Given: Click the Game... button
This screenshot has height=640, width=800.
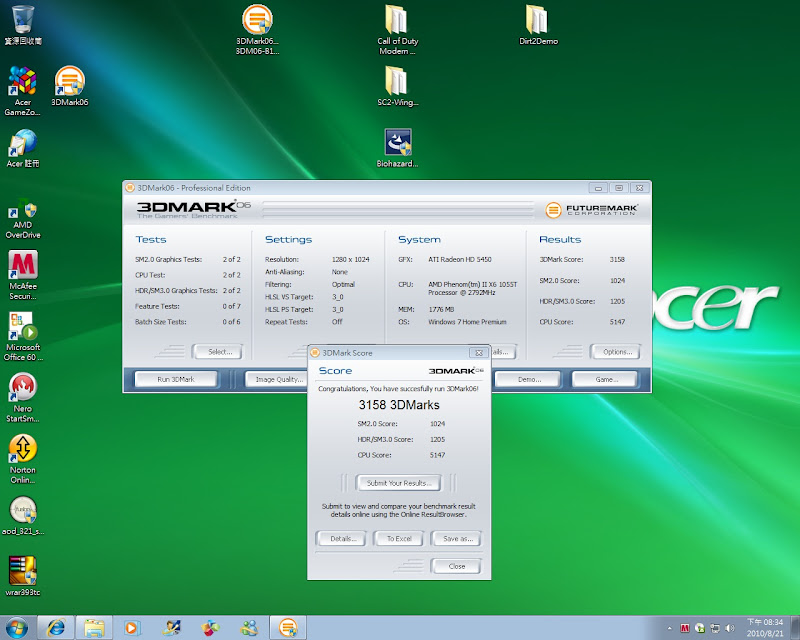Looking at the screenshot, I should click(x=606, y=379).
